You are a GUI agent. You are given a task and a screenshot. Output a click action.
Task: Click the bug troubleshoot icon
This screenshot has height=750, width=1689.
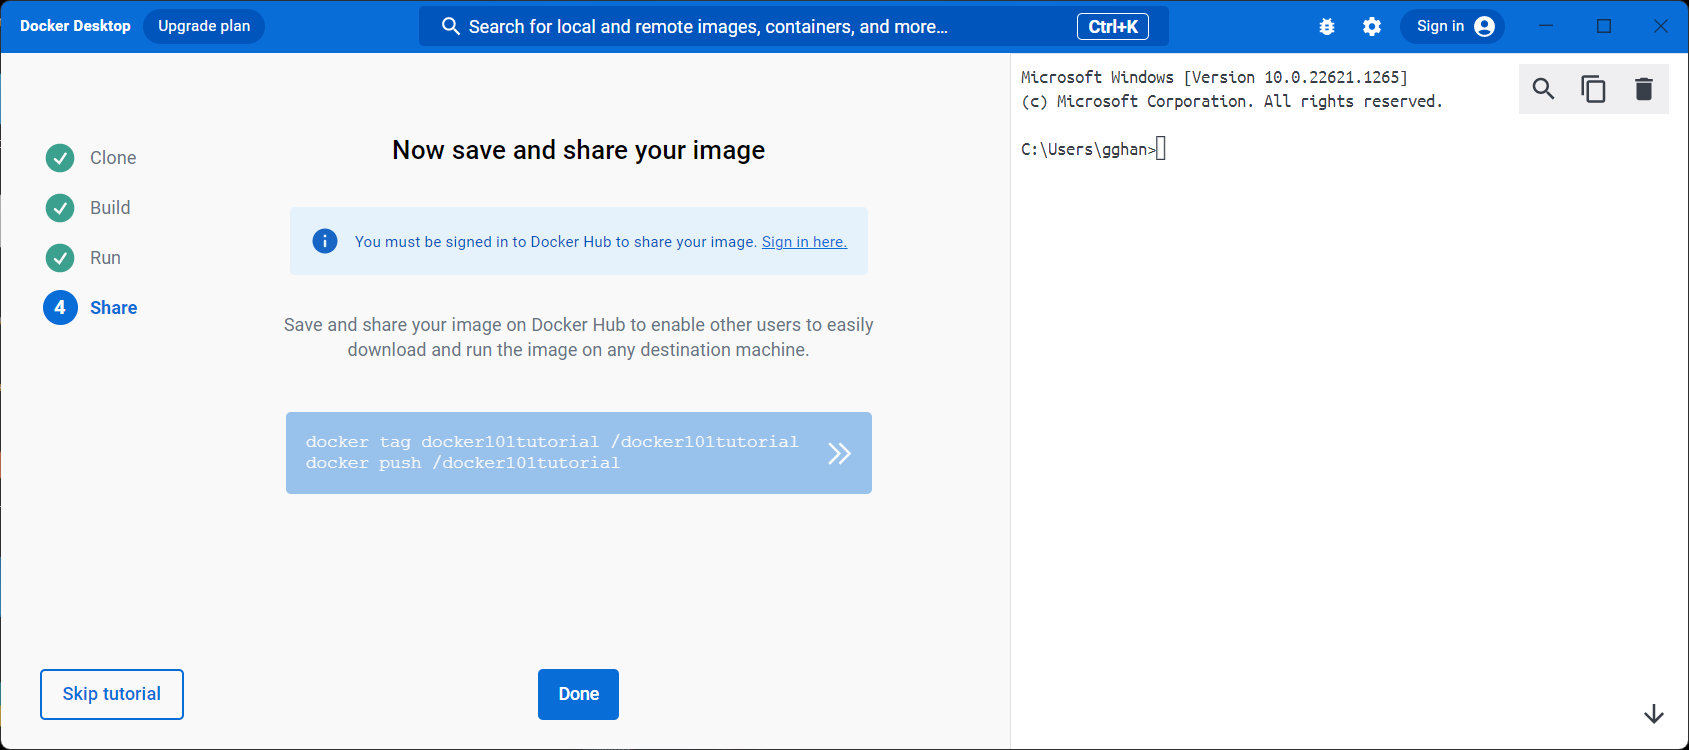click(1327, 27)
